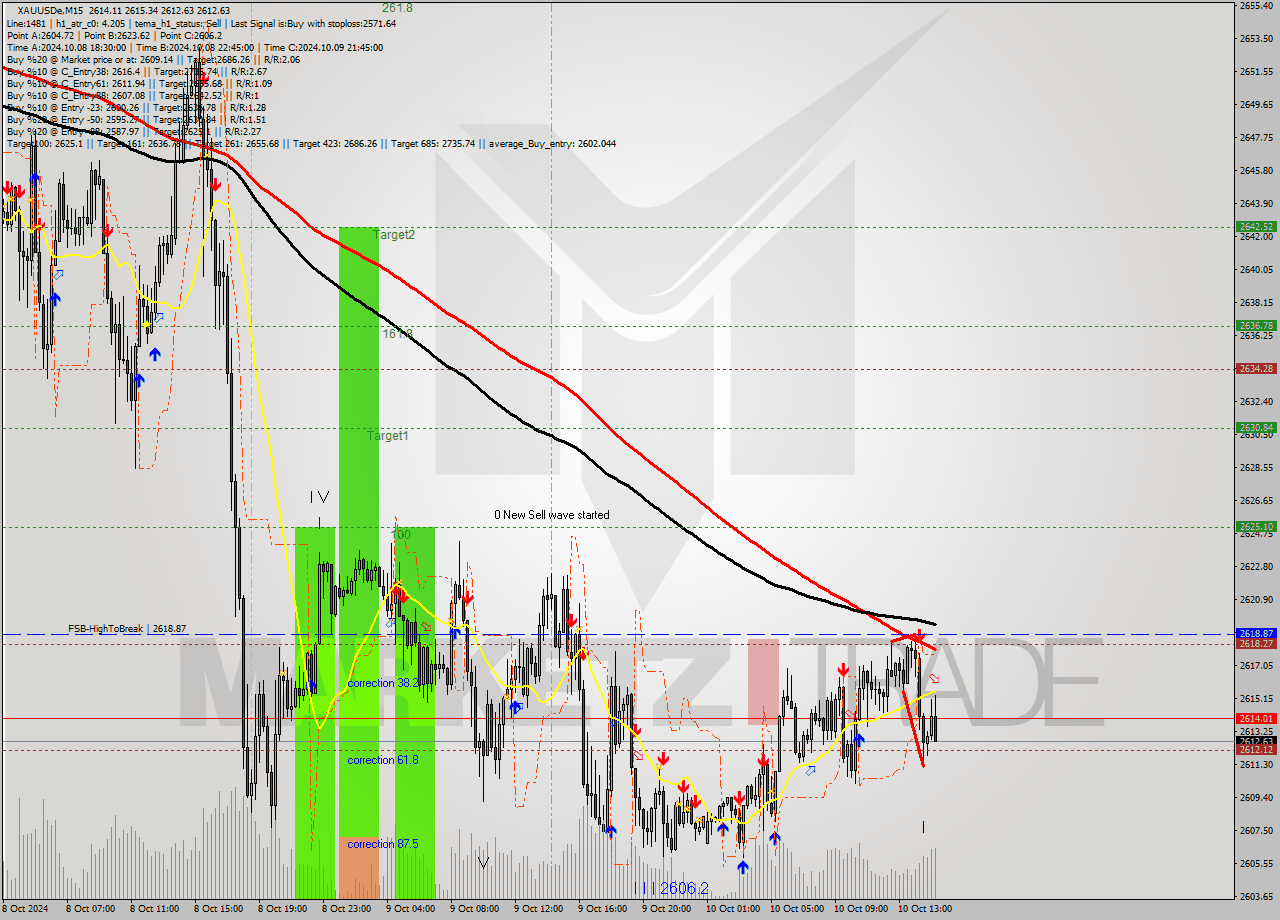The height and width of the screenshot is (920, 1280).
Task: Select the FSB-HighToBreak | 2618.87 label
Action: pyautogui.click(x=127, y=629)
